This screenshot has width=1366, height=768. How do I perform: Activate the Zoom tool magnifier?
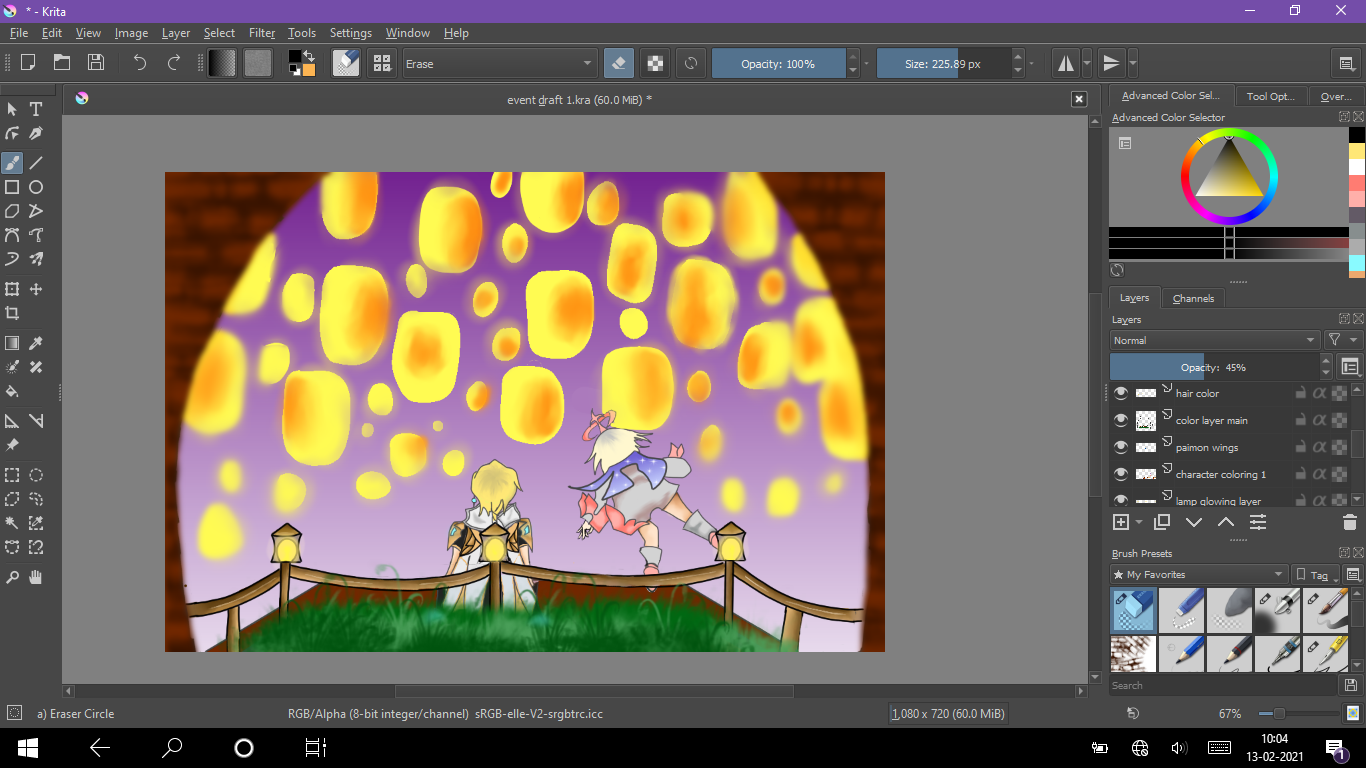pos(12,577)
